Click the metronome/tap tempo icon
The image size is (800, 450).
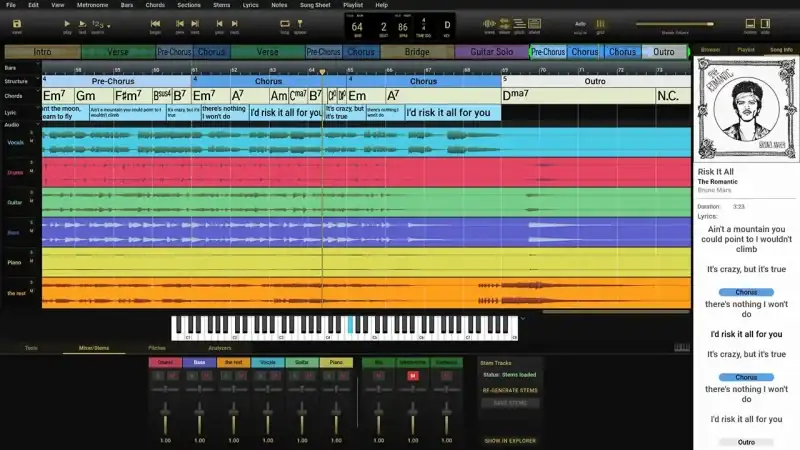click(300, 23)
